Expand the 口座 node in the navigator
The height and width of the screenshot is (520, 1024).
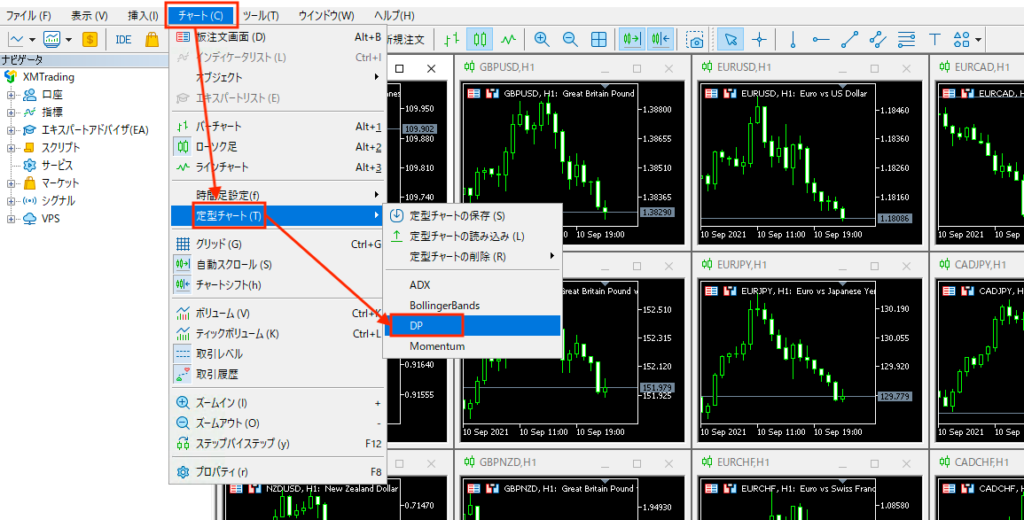[11, 95]
